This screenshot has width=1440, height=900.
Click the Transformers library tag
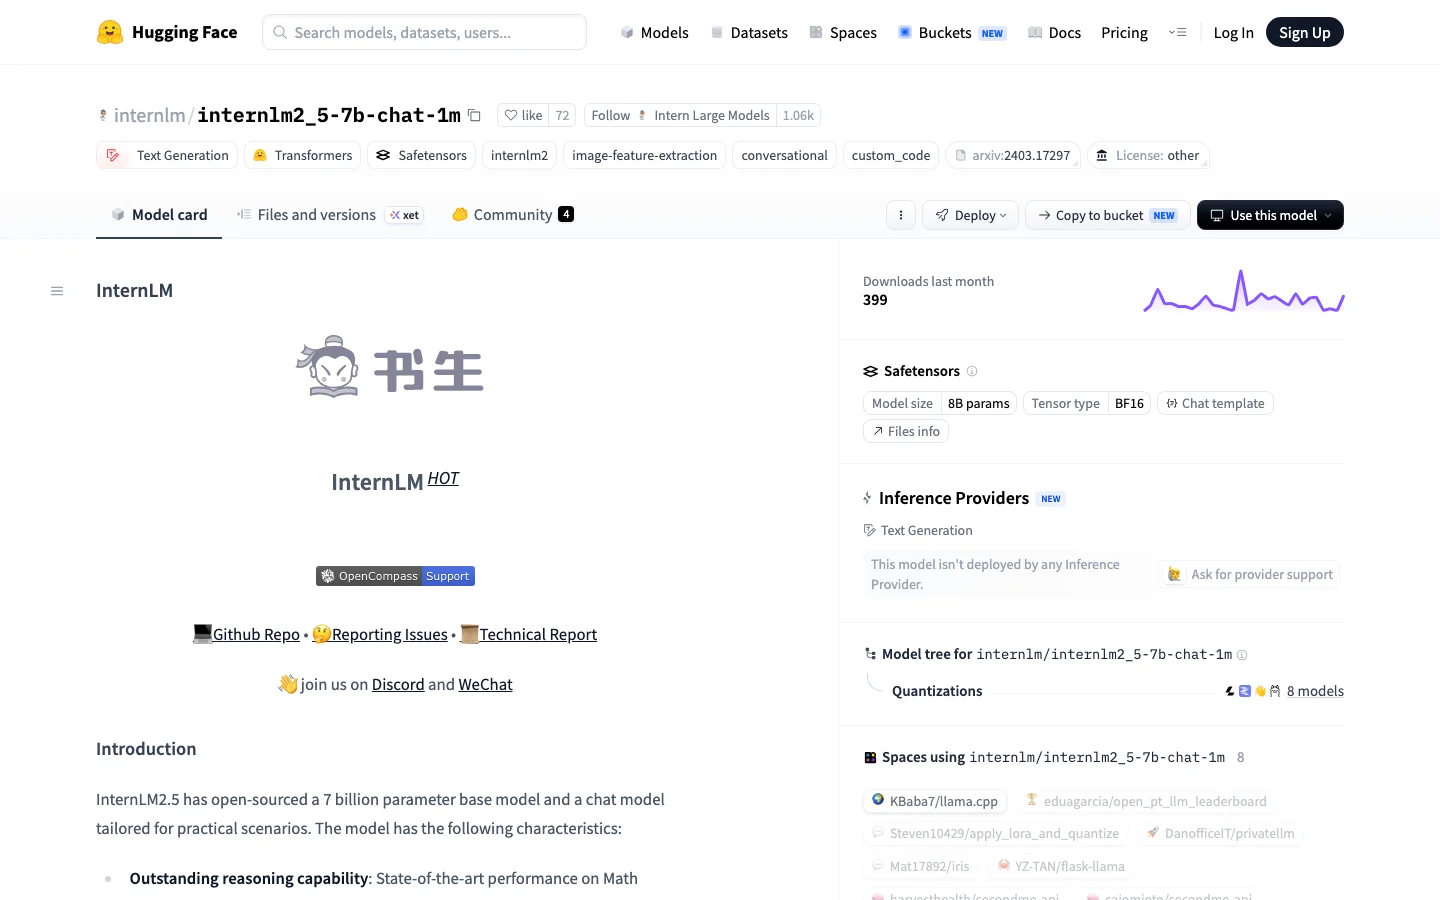point(303,155)
